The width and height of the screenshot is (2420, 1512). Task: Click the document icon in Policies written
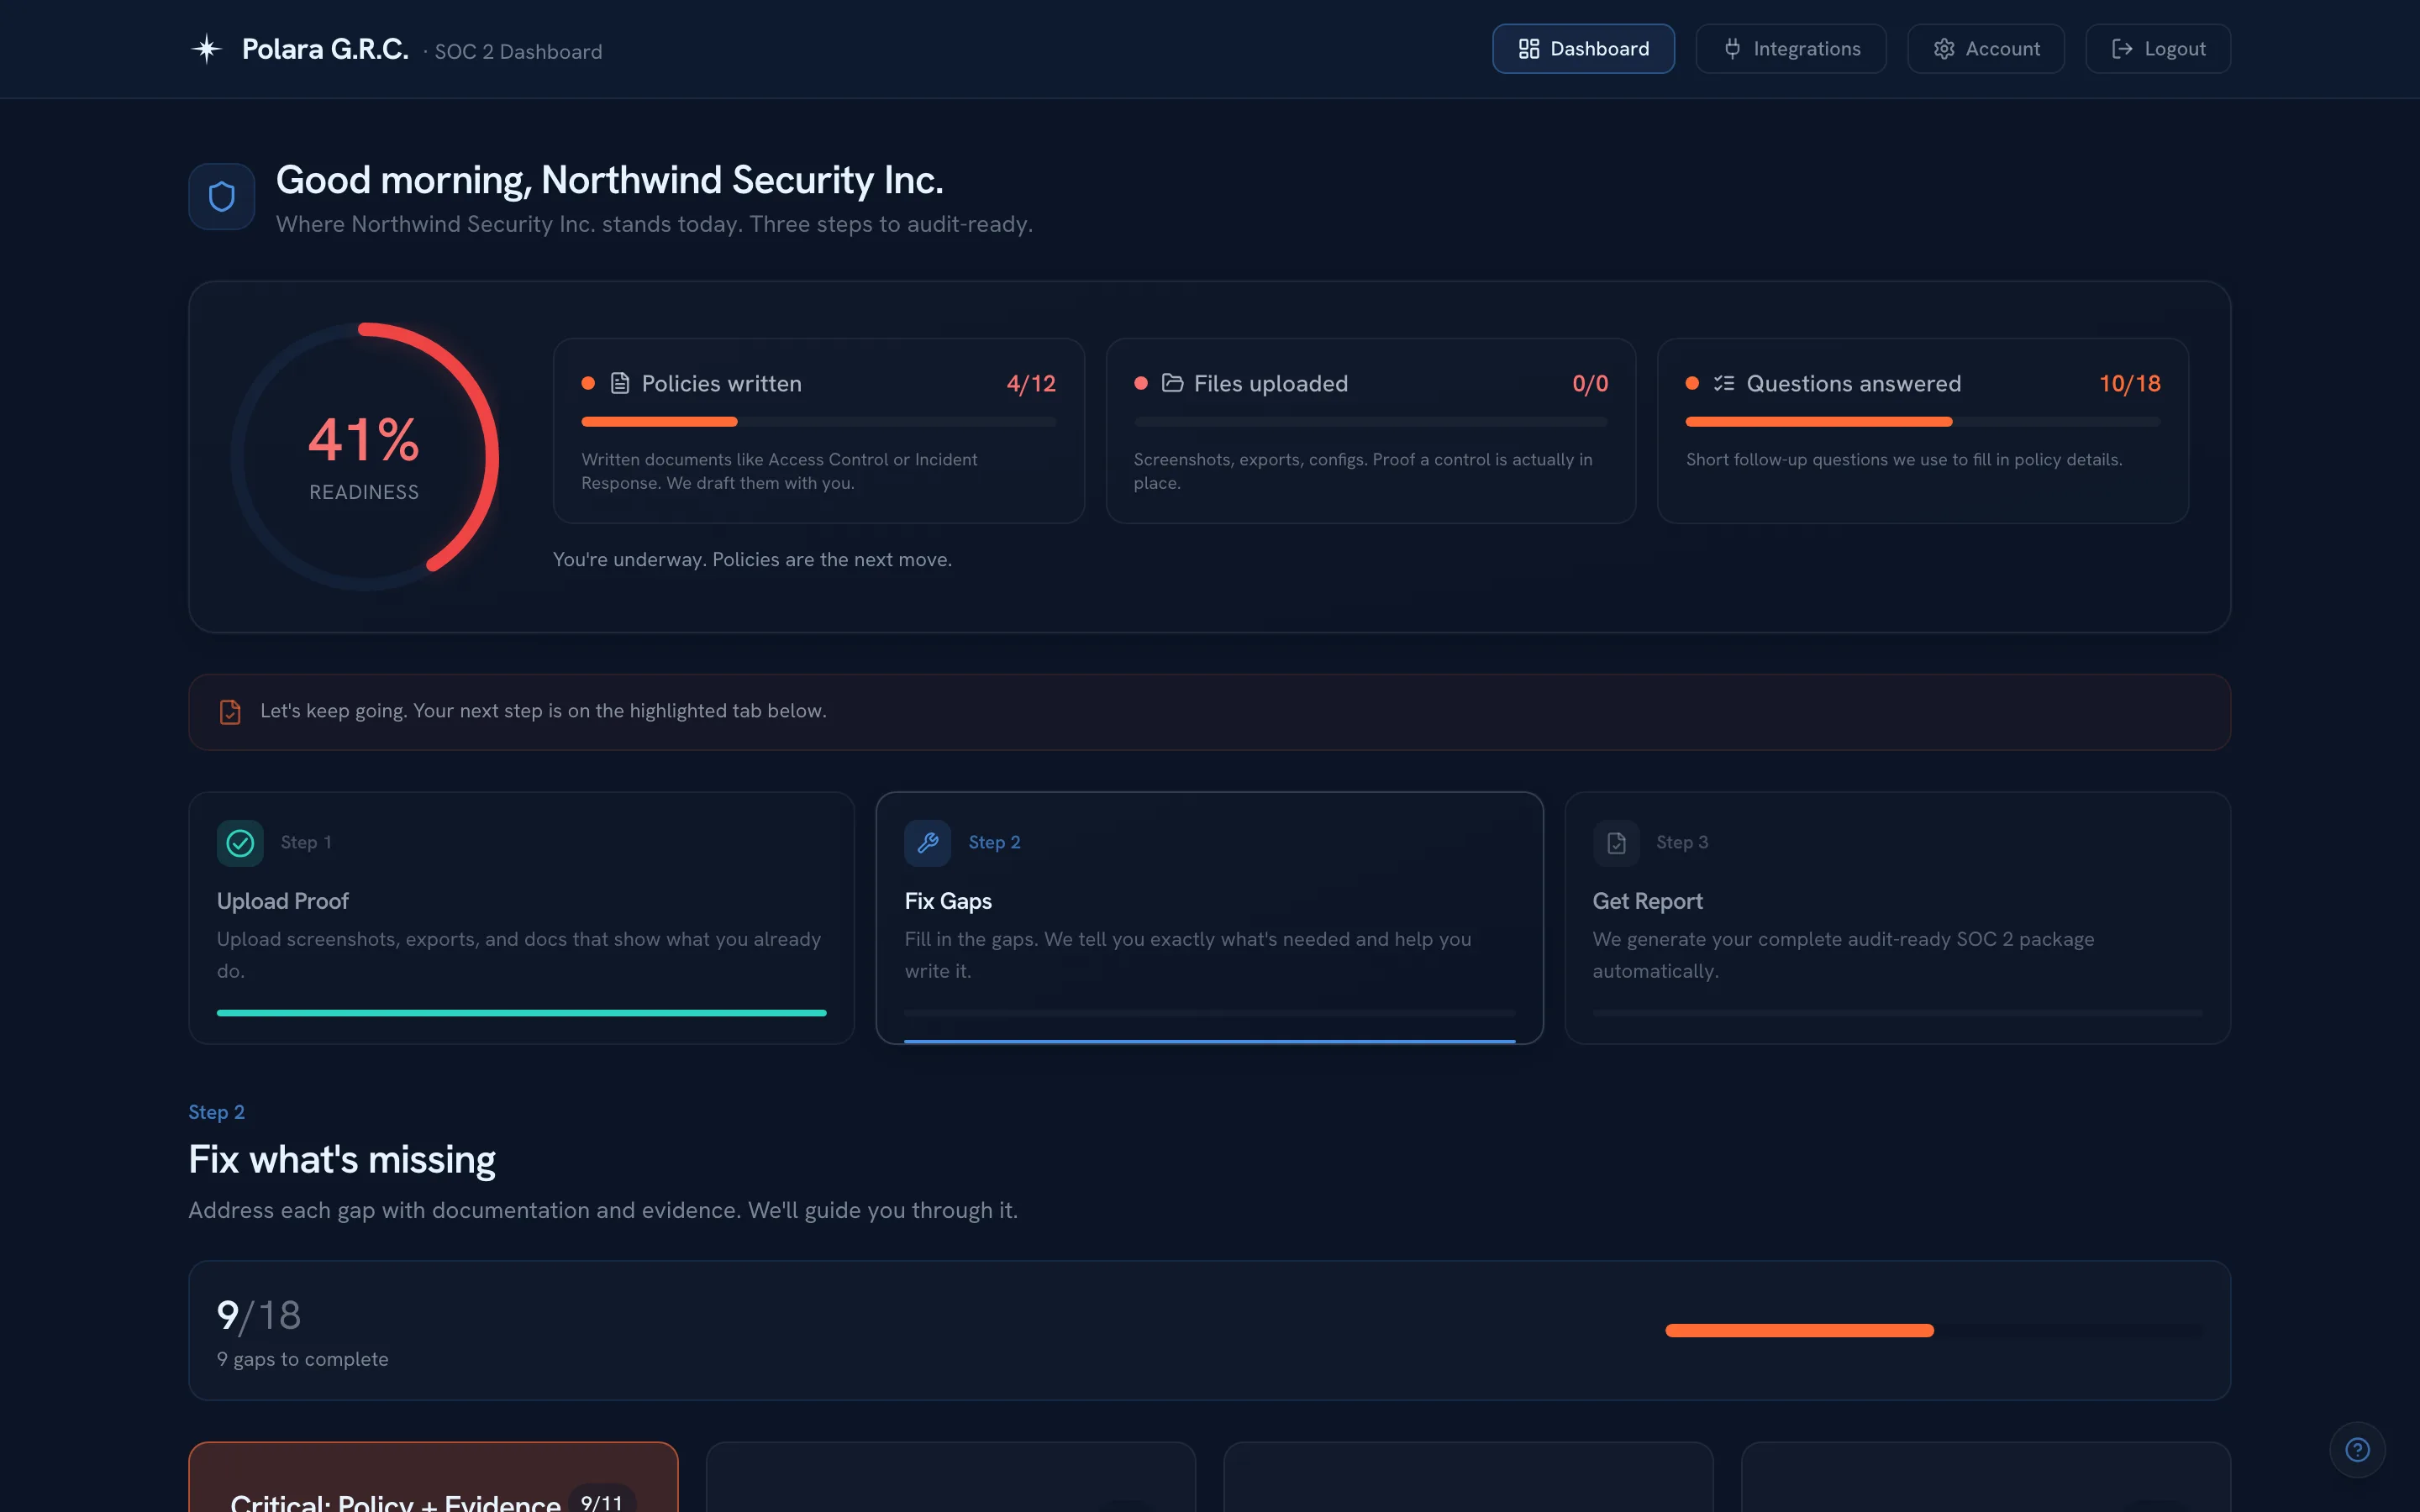[620, 383]
